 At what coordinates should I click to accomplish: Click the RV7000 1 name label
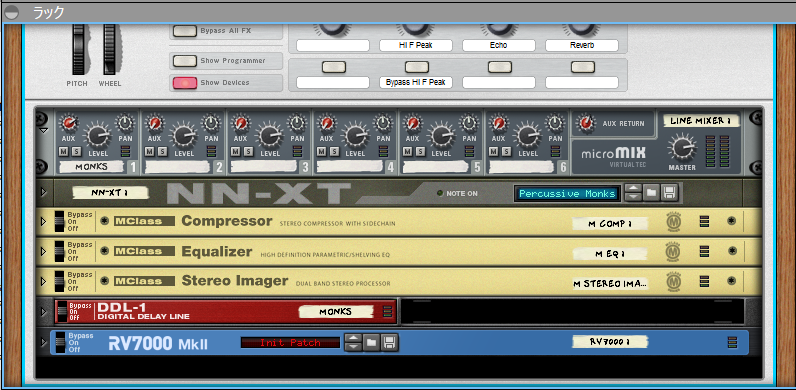click(610, 342)
